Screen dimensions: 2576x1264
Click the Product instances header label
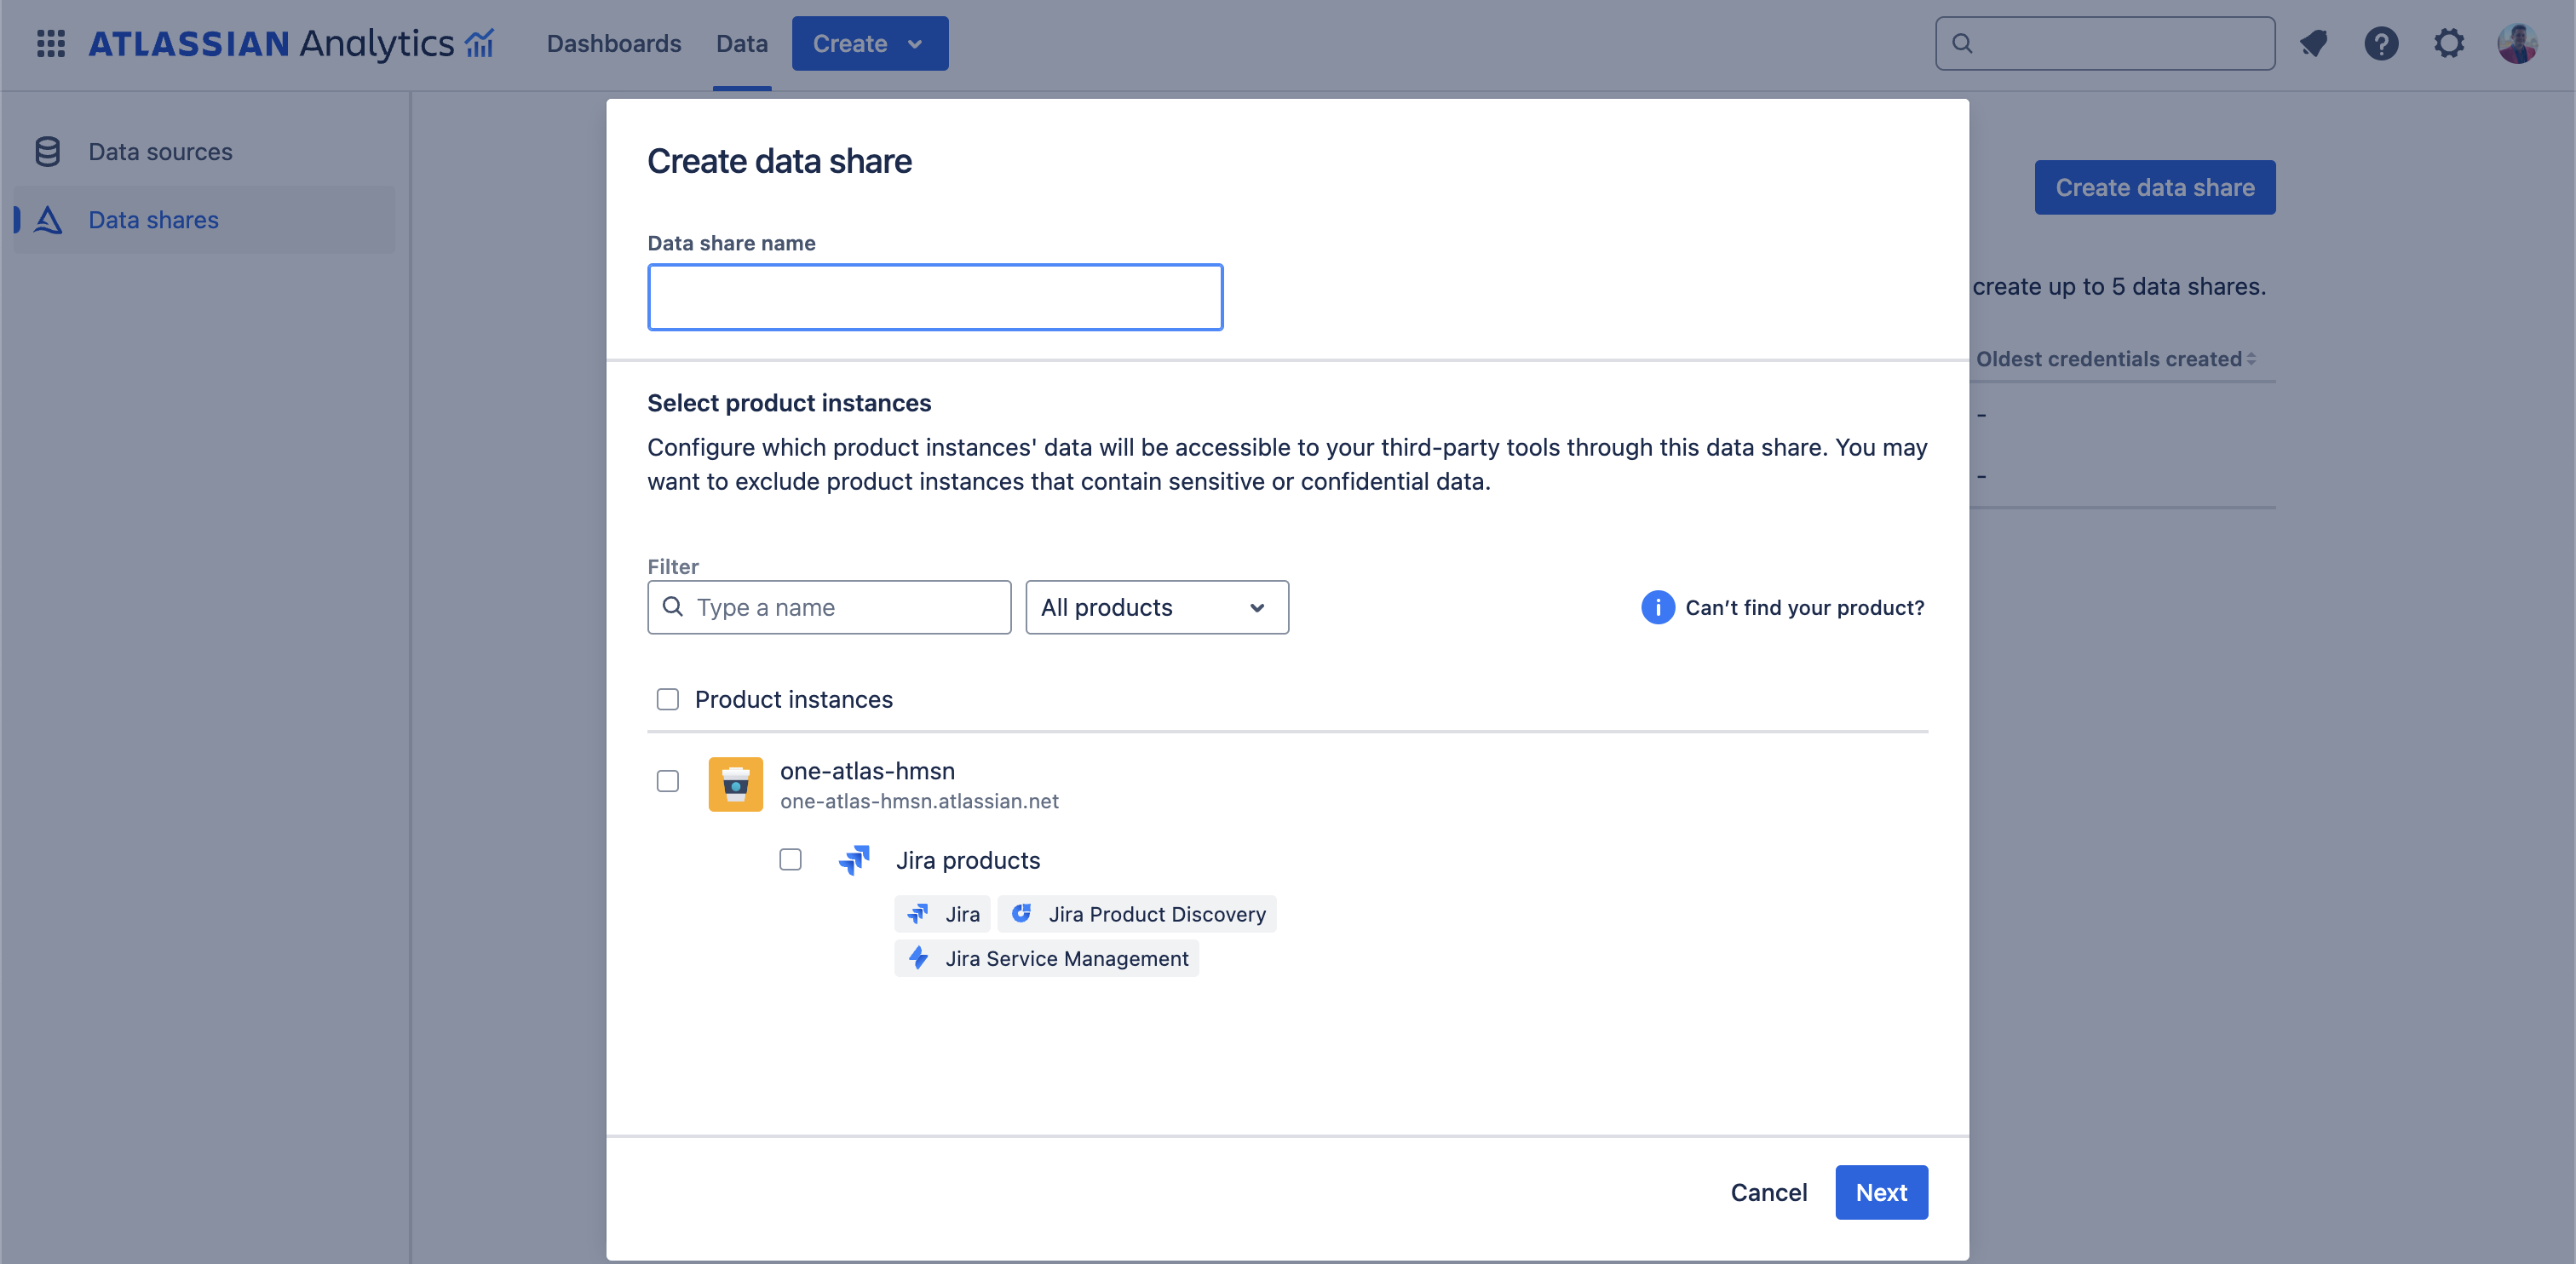click(x=794, y=699)
